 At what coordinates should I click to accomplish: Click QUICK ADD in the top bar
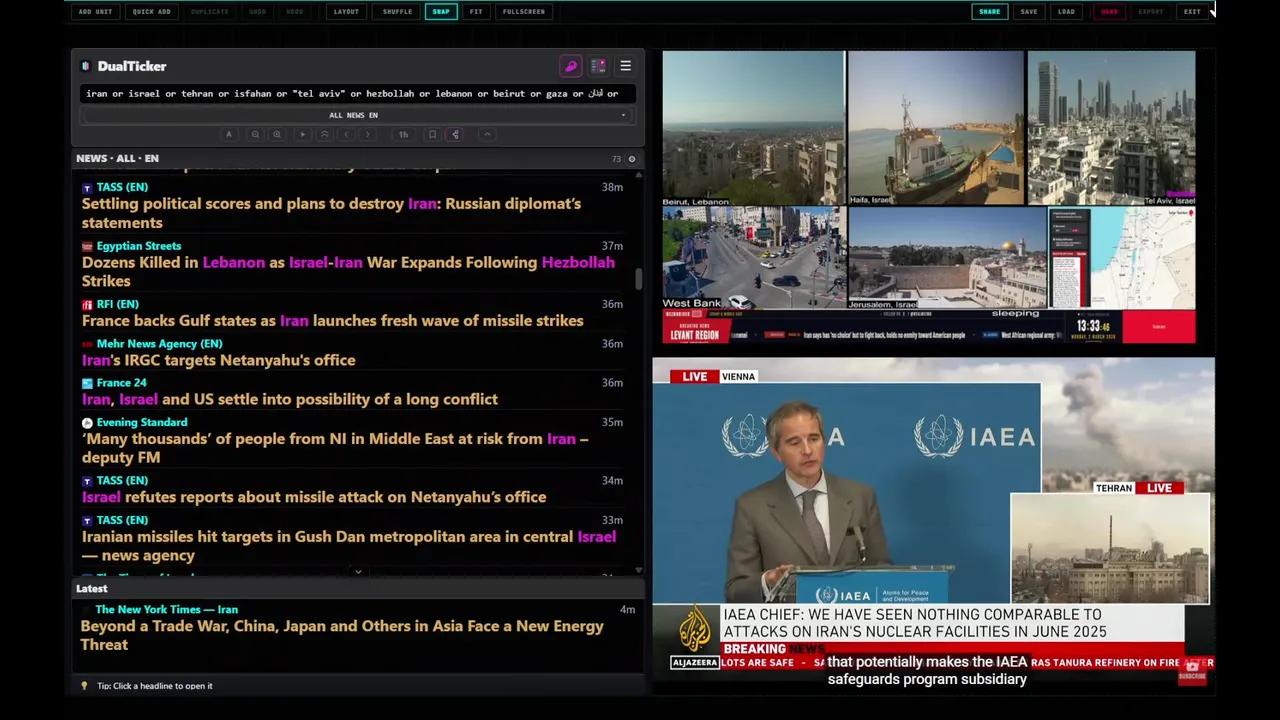click(152, 12)
